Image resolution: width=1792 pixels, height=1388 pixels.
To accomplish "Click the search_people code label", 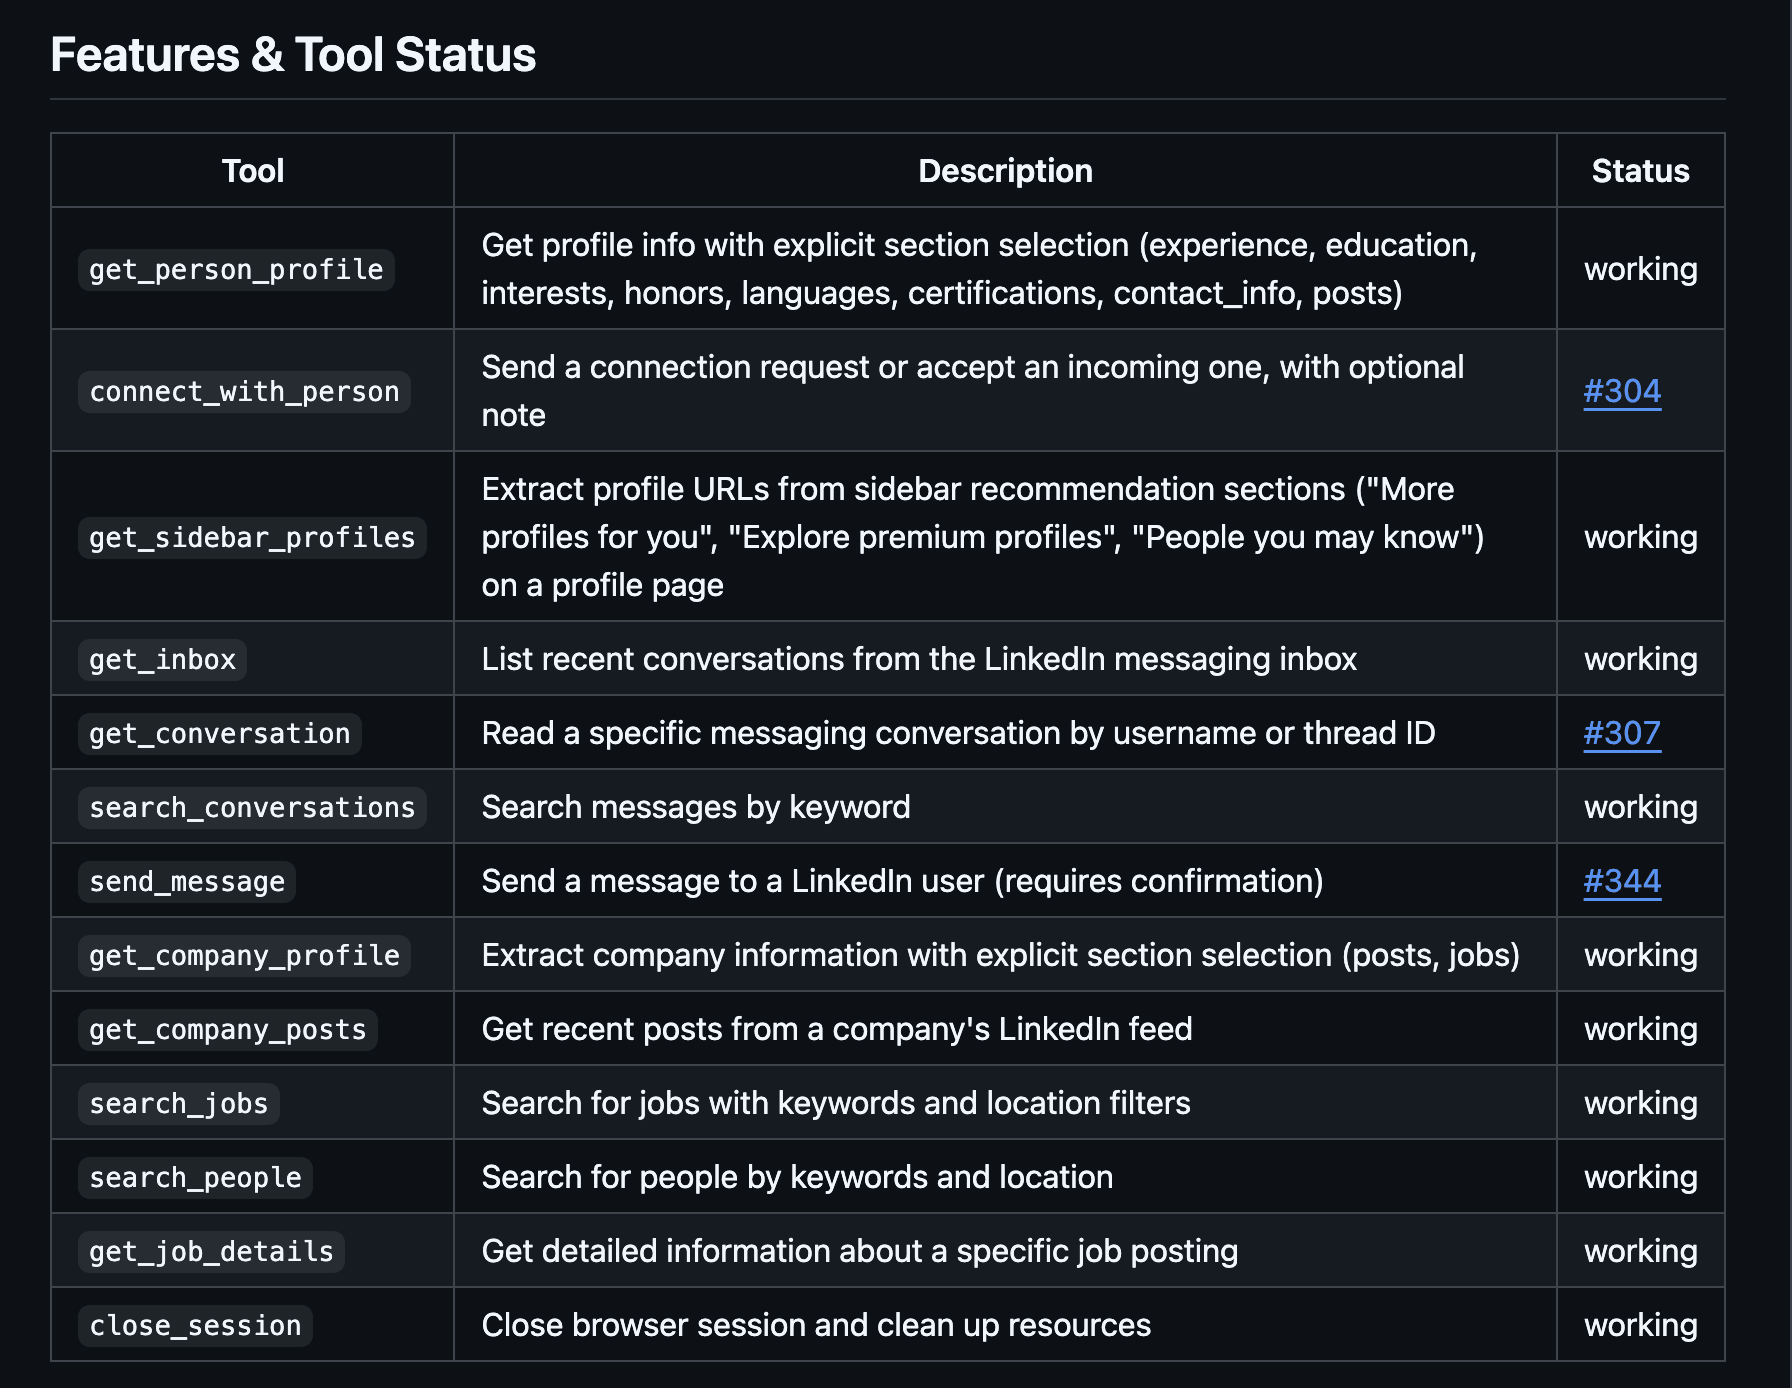I will coord(195,1178).
